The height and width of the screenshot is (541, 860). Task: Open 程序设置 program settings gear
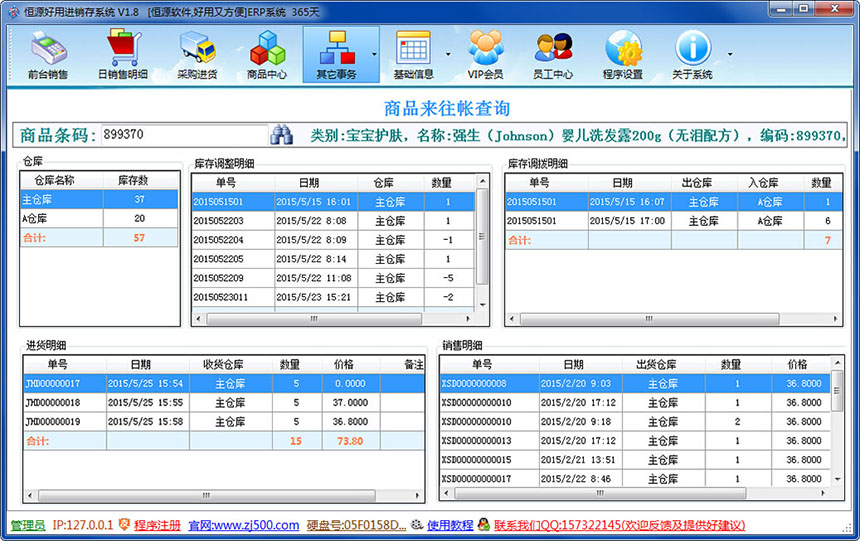623,54
